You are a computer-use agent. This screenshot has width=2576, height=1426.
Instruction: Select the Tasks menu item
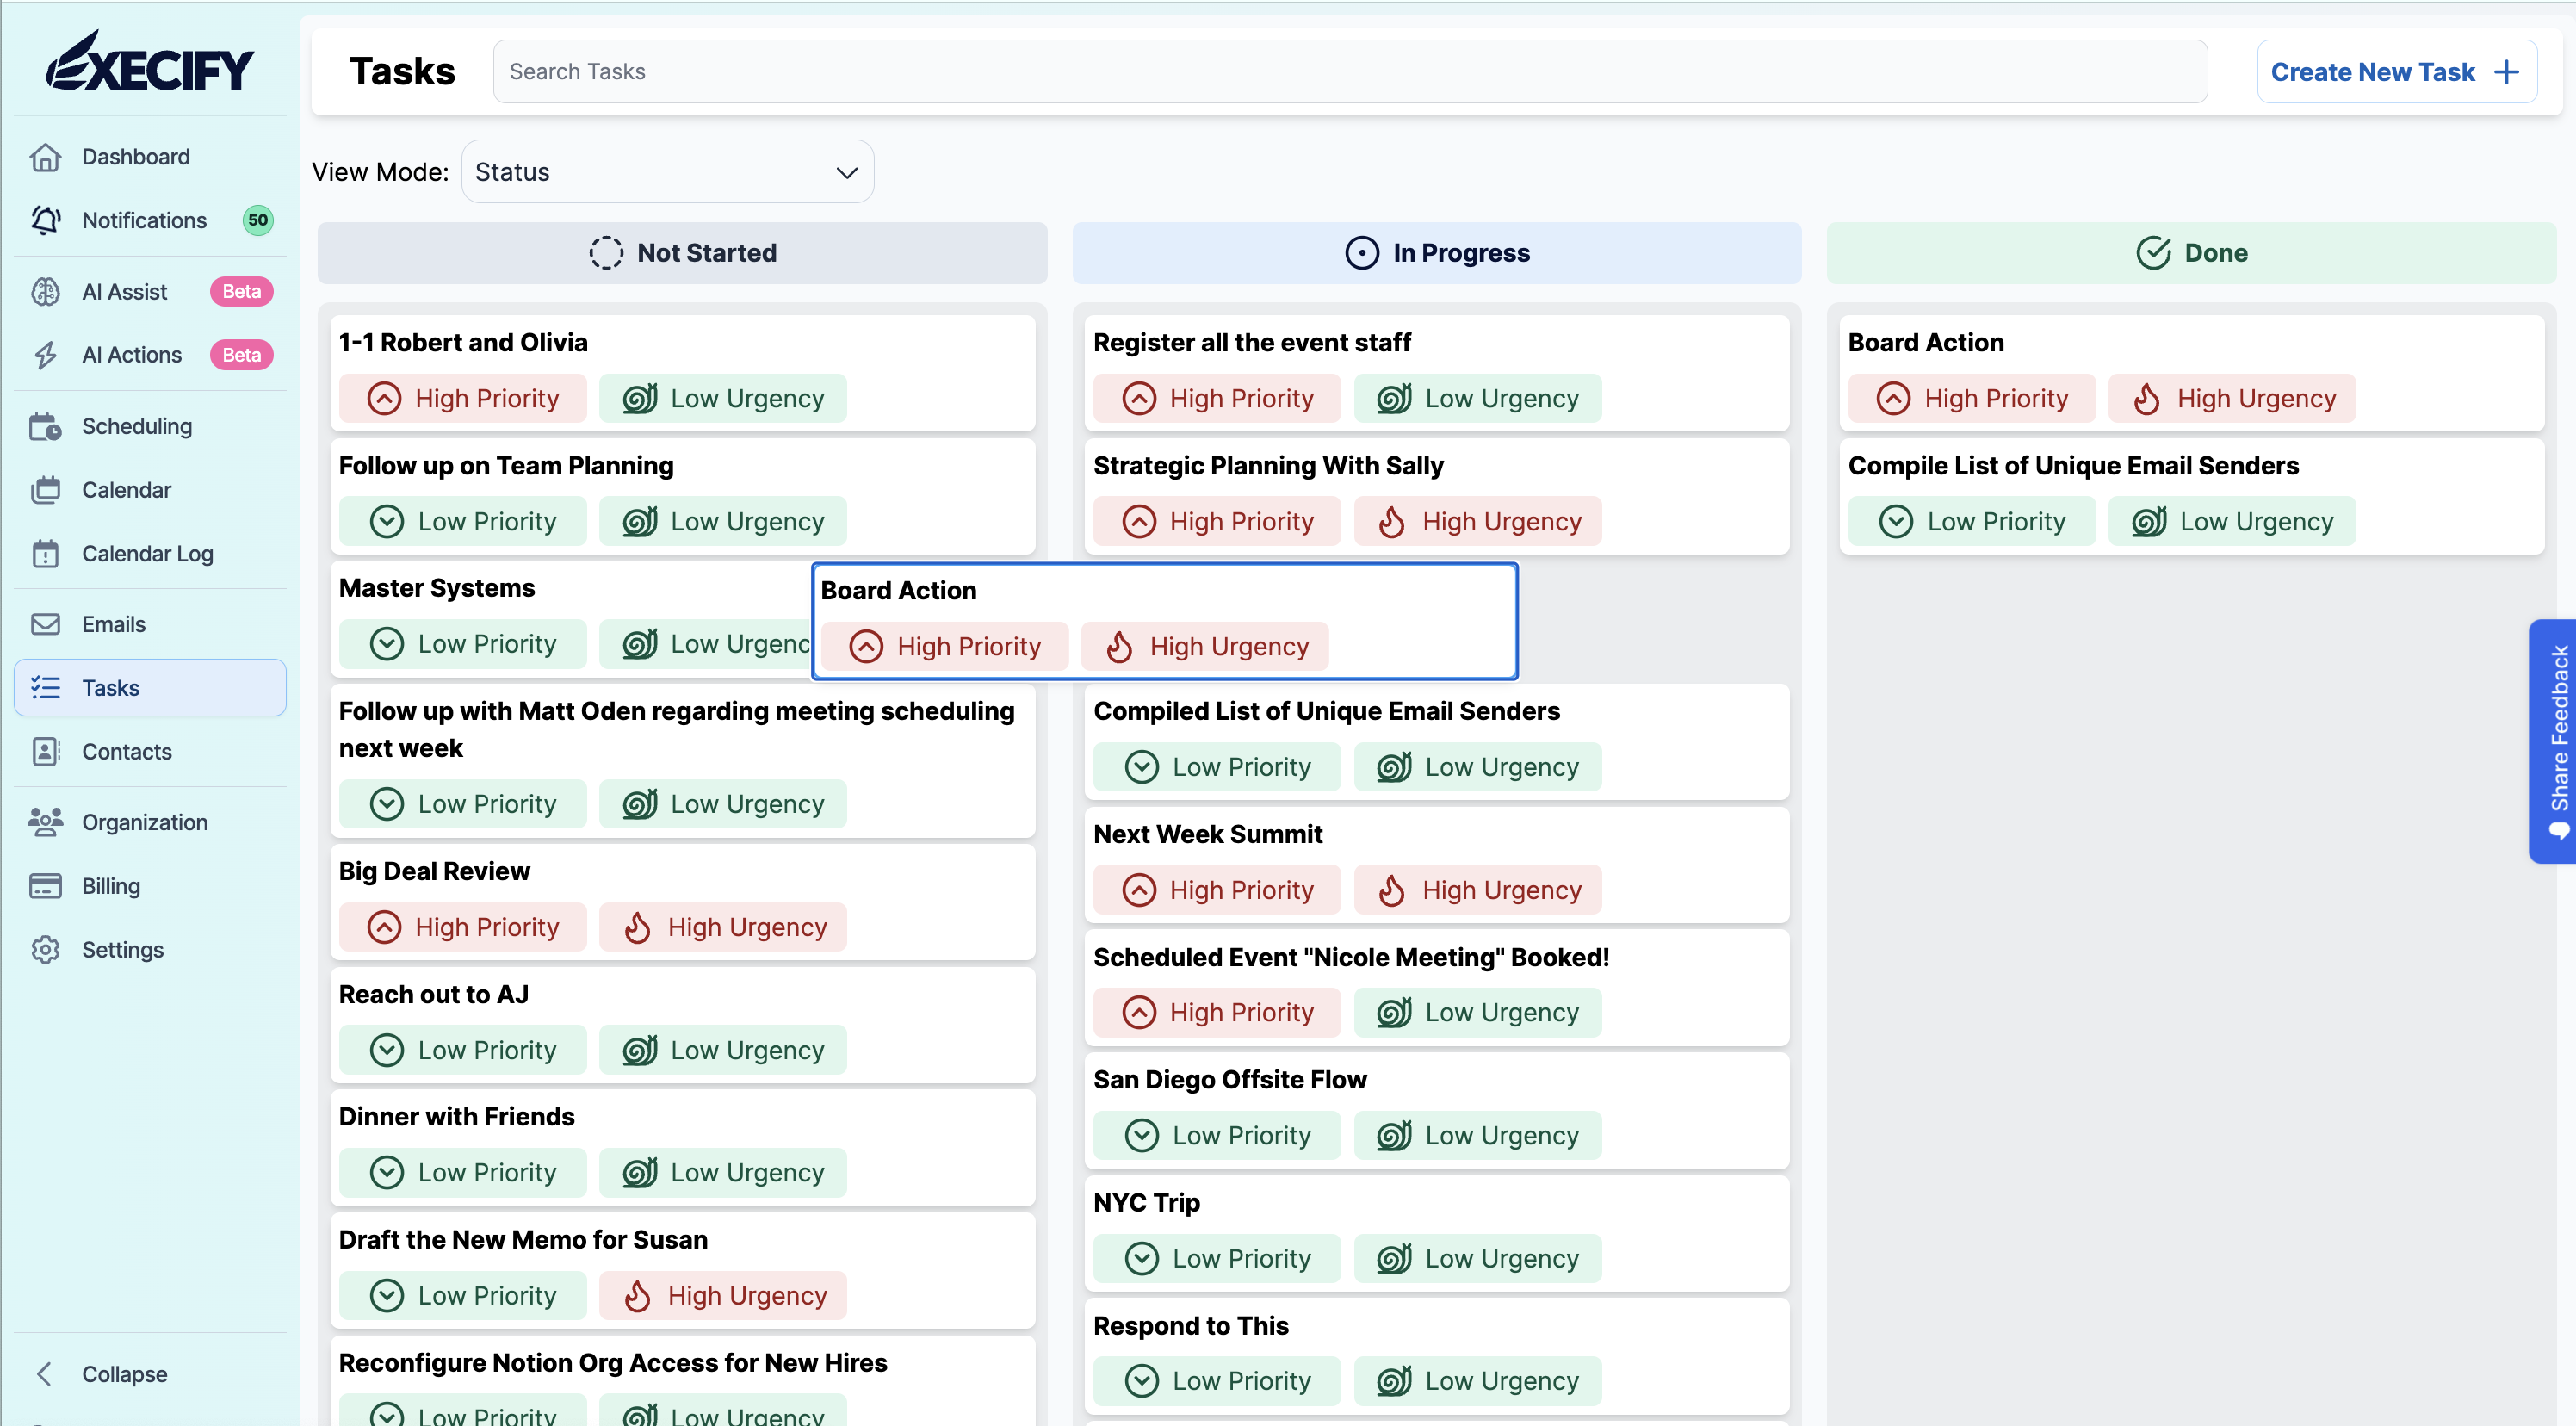(149, 686)
